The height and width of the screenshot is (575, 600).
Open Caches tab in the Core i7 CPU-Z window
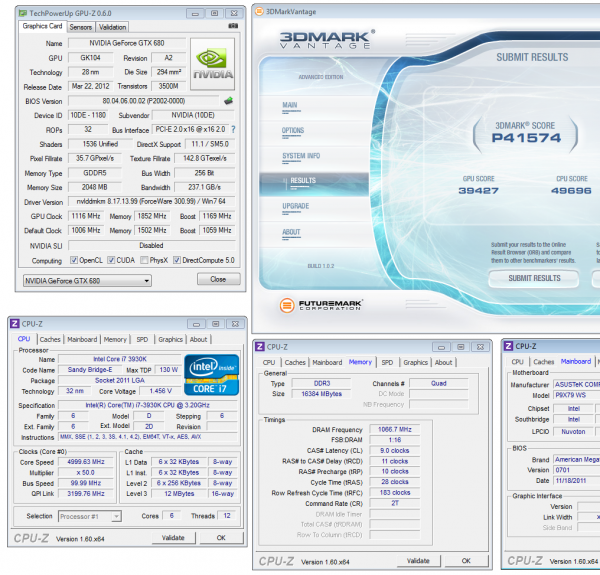click(50, 339)
